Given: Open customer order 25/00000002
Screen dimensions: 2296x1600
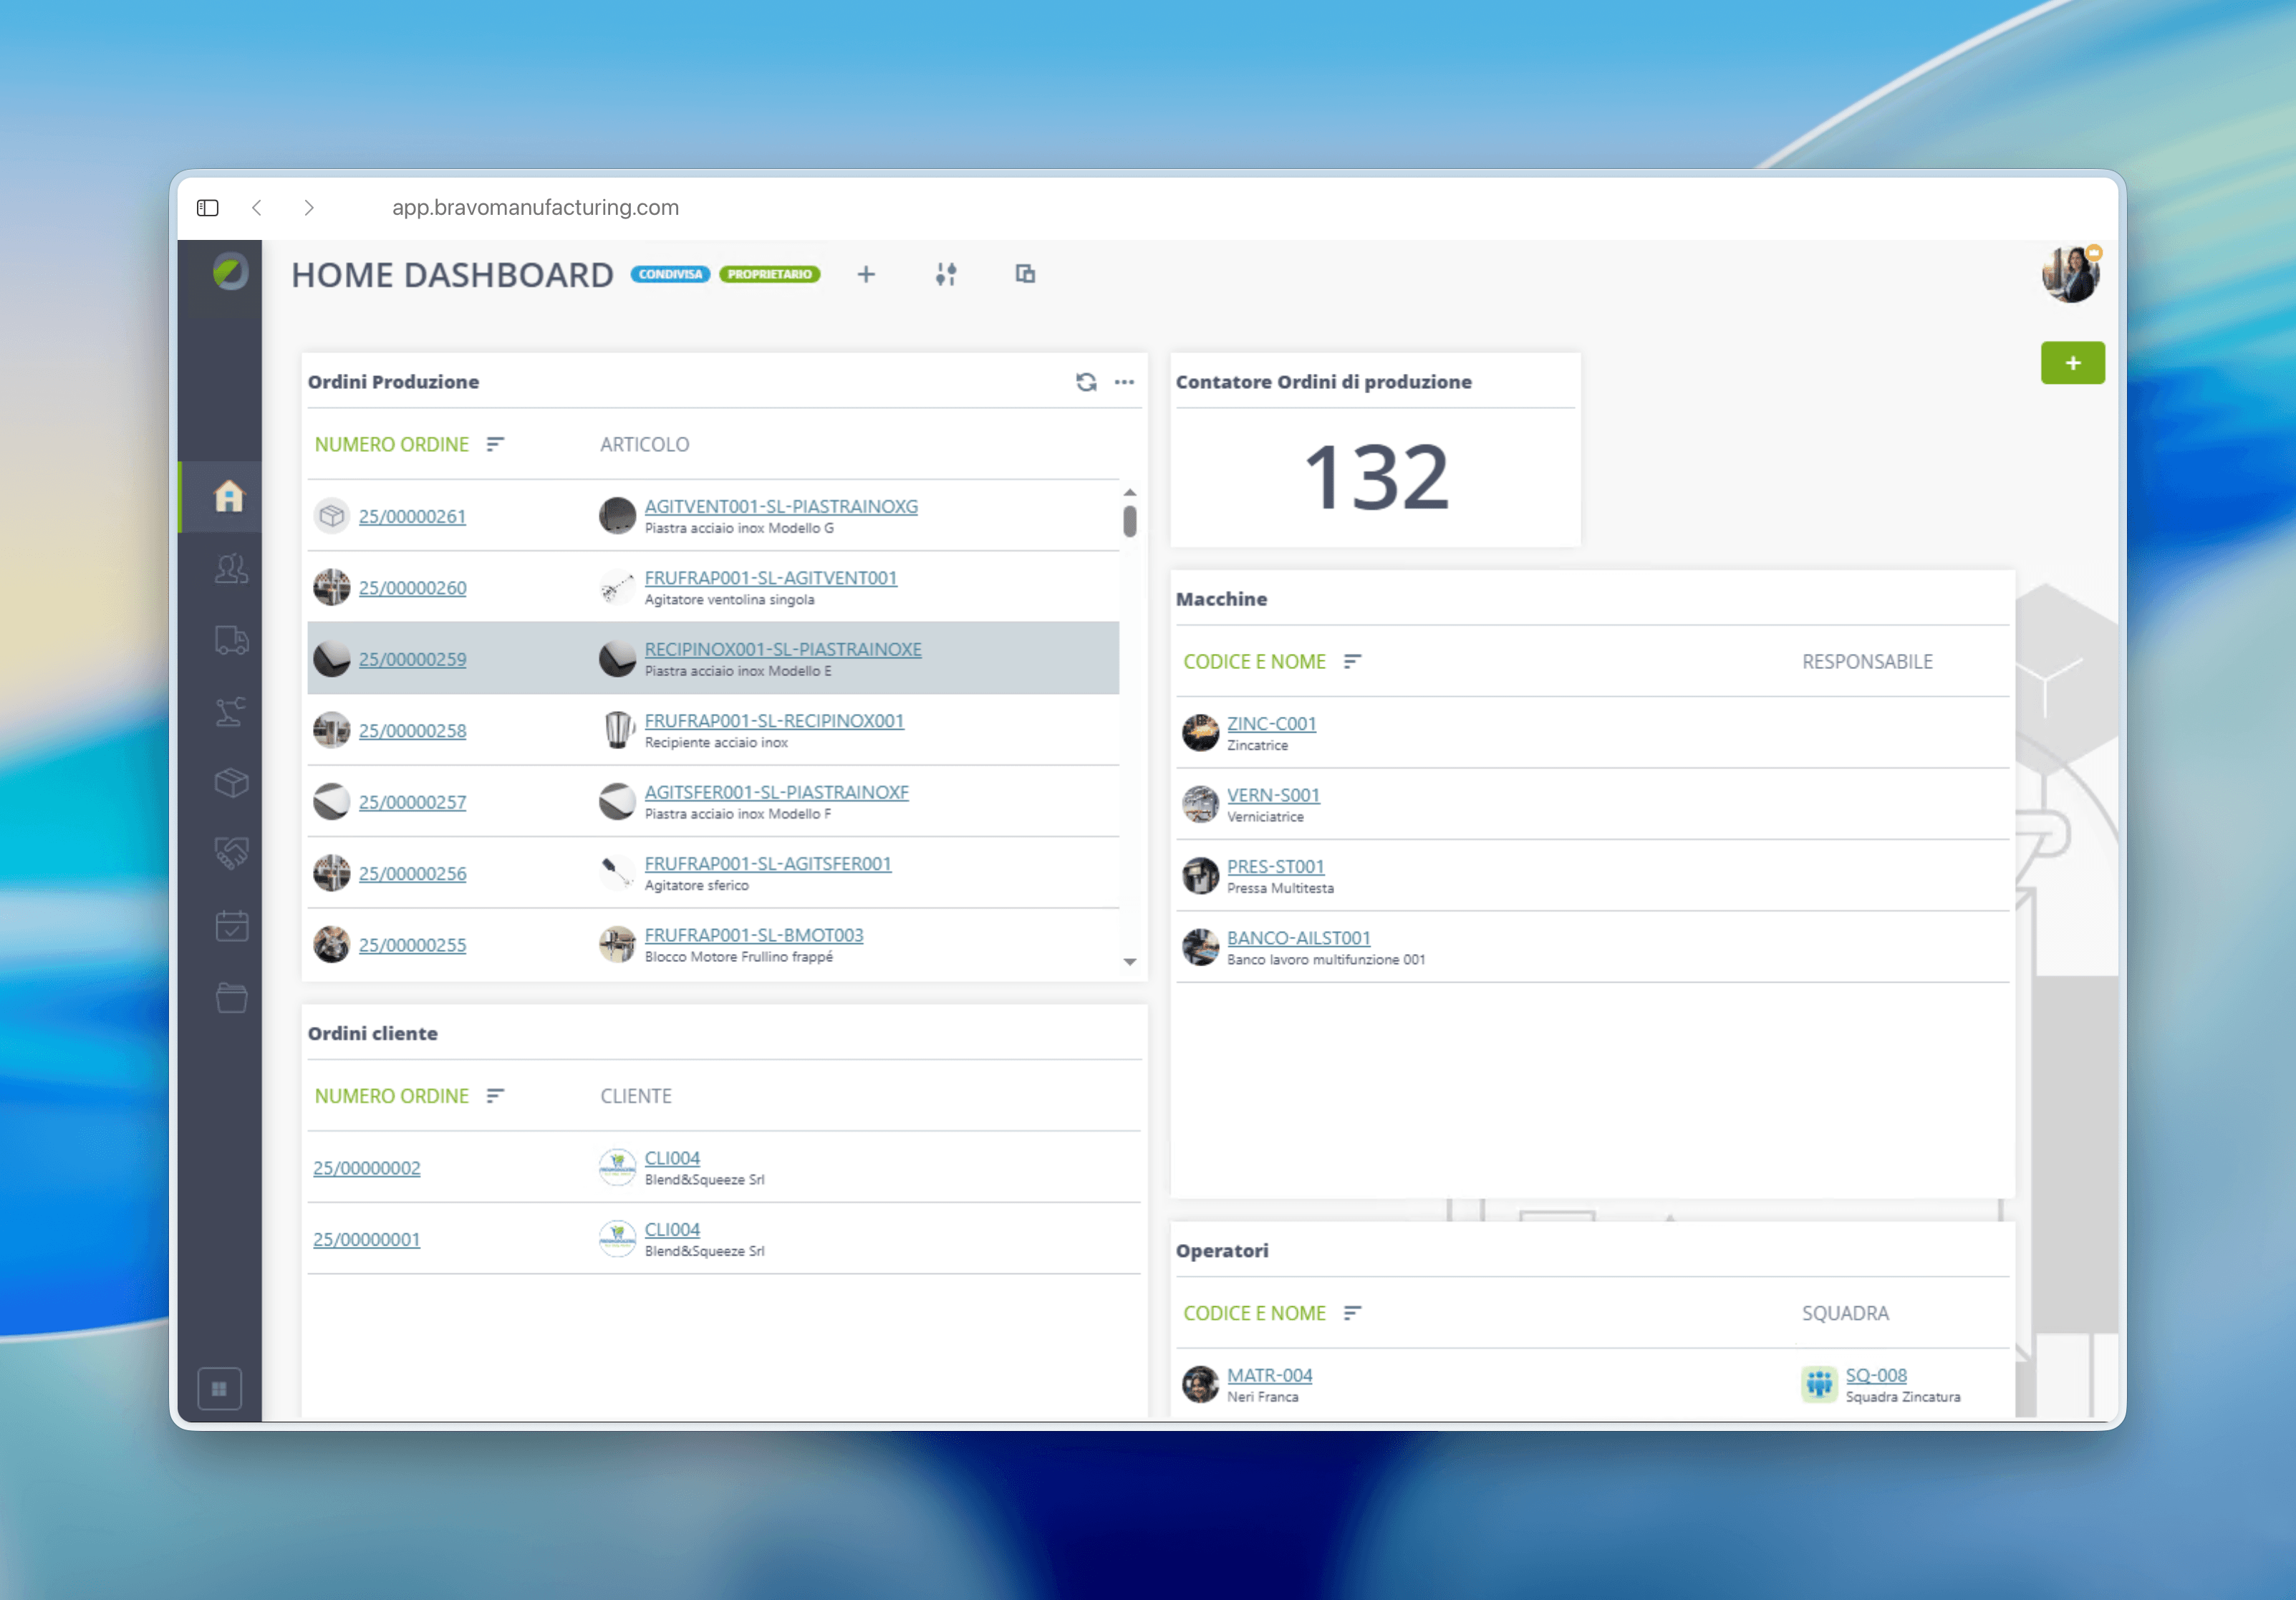Looking at the screenshot, I should coord(366,1168).
